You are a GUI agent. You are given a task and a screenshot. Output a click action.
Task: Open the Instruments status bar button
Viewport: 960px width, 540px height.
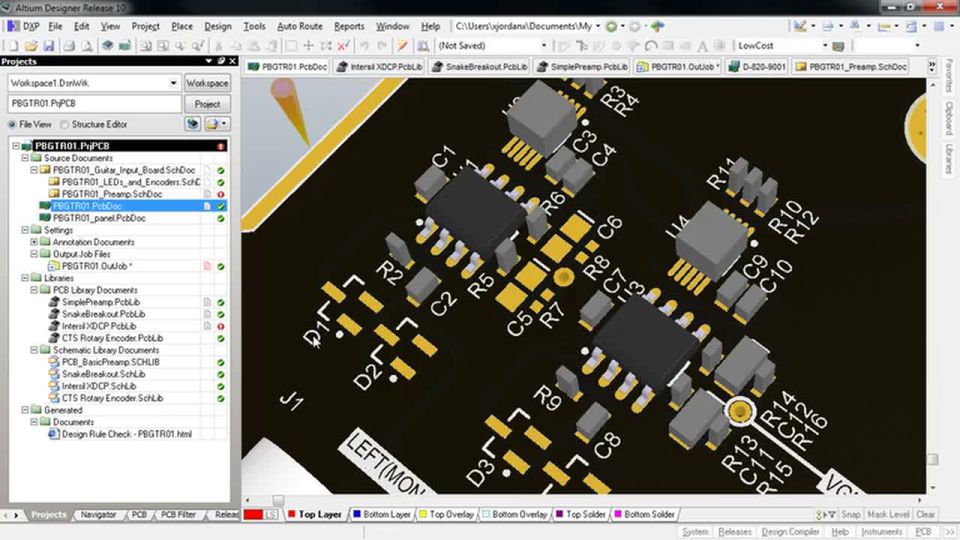[881, 532]
